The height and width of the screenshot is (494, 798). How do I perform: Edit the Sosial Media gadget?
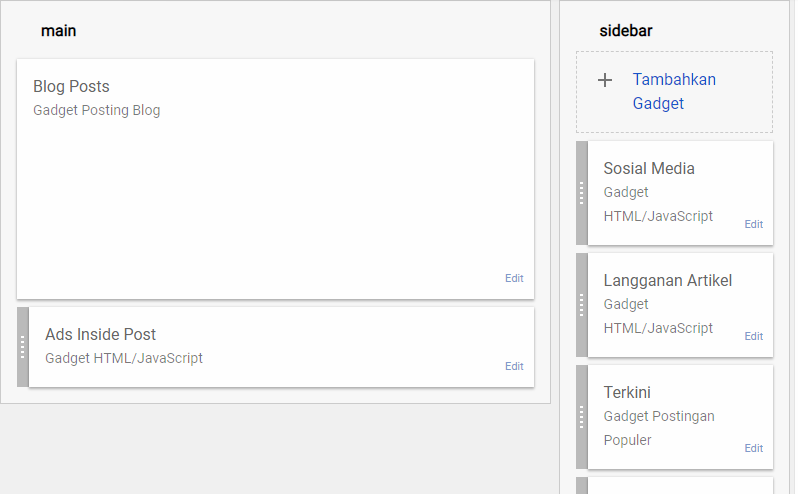point(753,225)
